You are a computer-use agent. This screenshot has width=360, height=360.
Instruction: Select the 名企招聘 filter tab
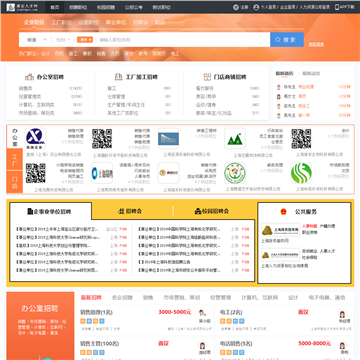pos(122,298)
